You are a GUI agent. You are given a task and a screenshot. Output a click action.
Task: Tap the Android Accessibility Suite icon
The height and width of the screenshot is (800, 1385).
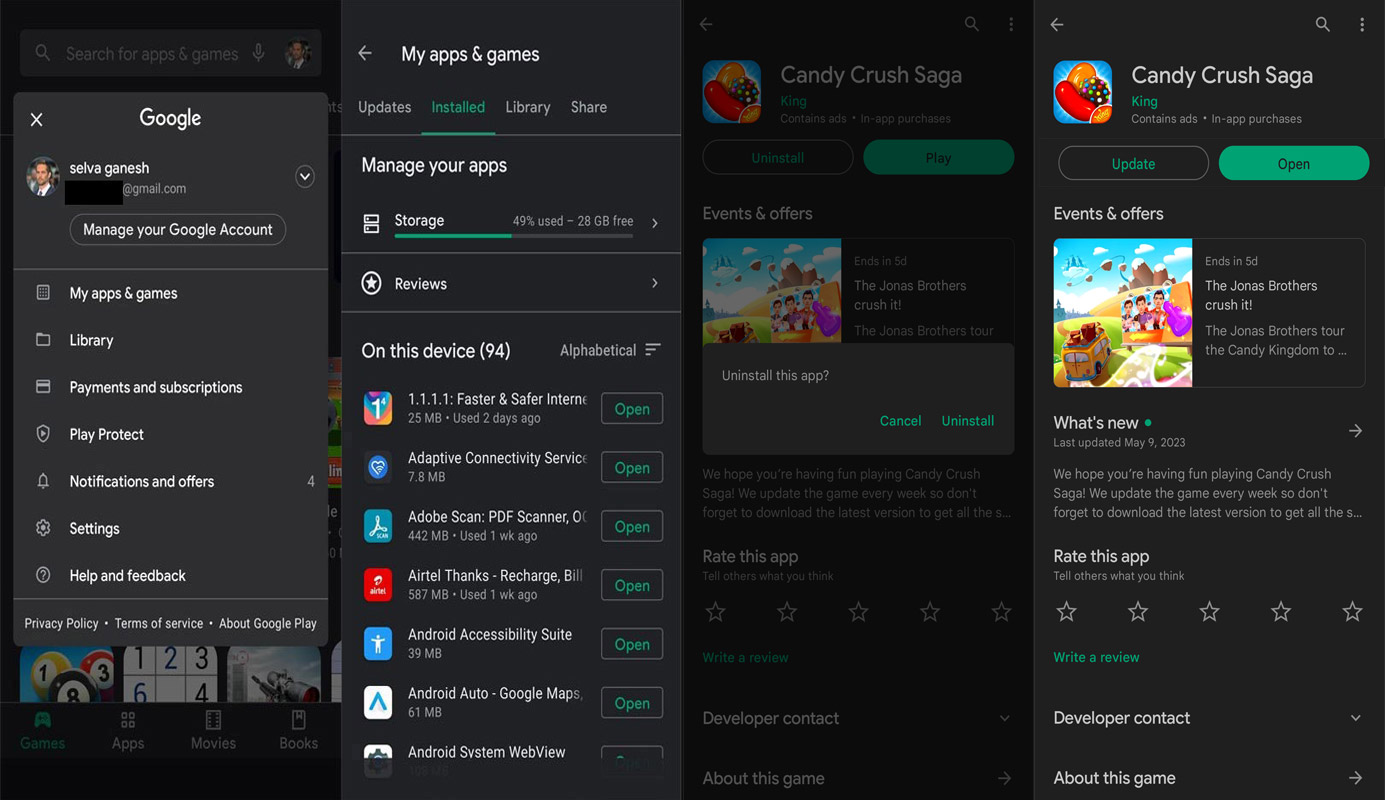pos(378,644)
